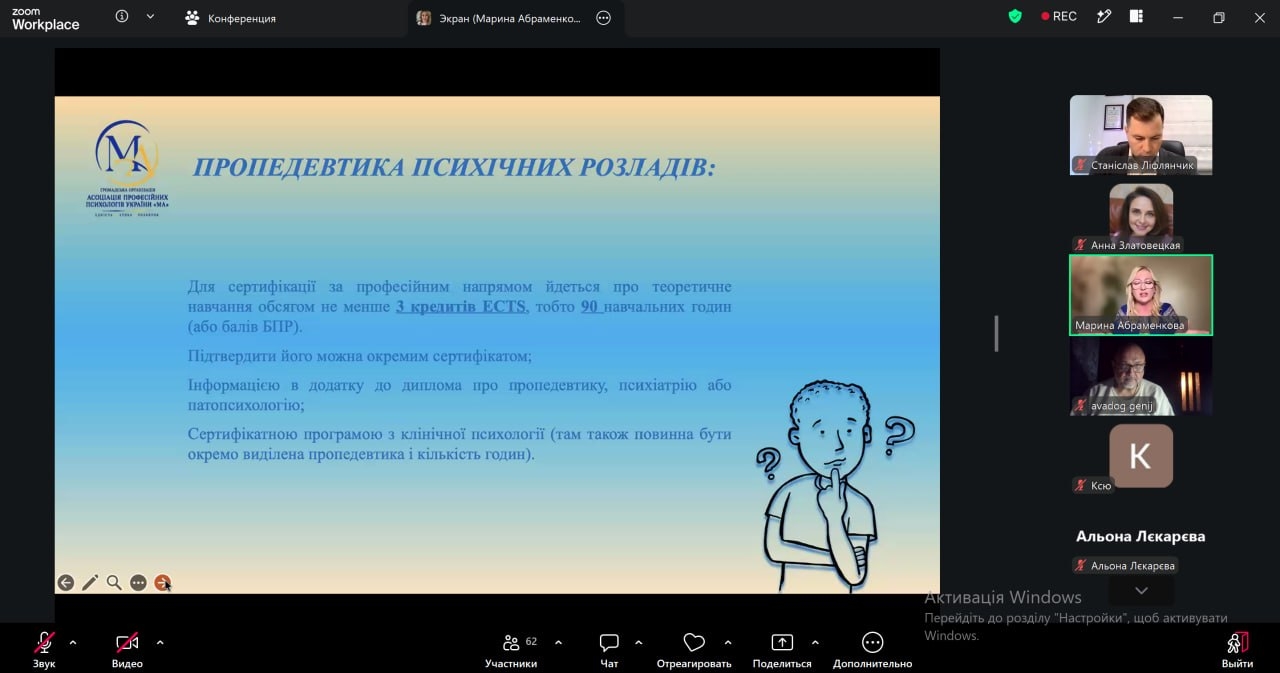Viewport: 1280px width, 673px height.
Task: Click the Выйти leave meeting button
Action: [x=1237, y=650]
